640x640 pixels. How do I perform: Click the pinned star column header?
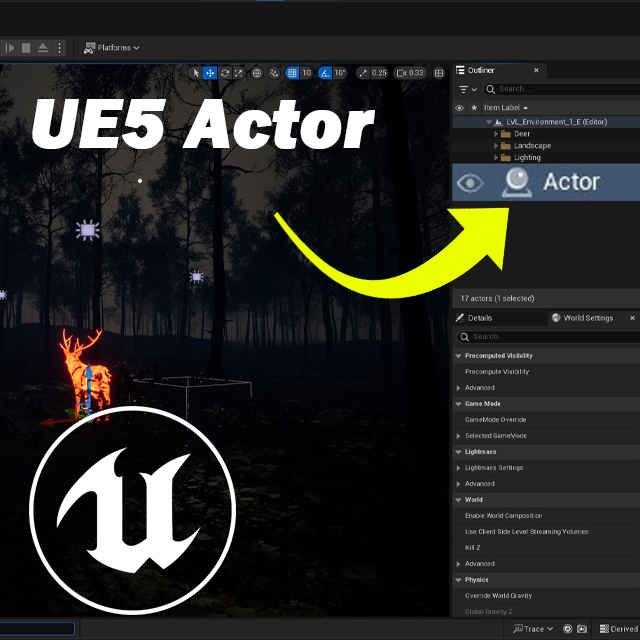(x=474, y=108)
